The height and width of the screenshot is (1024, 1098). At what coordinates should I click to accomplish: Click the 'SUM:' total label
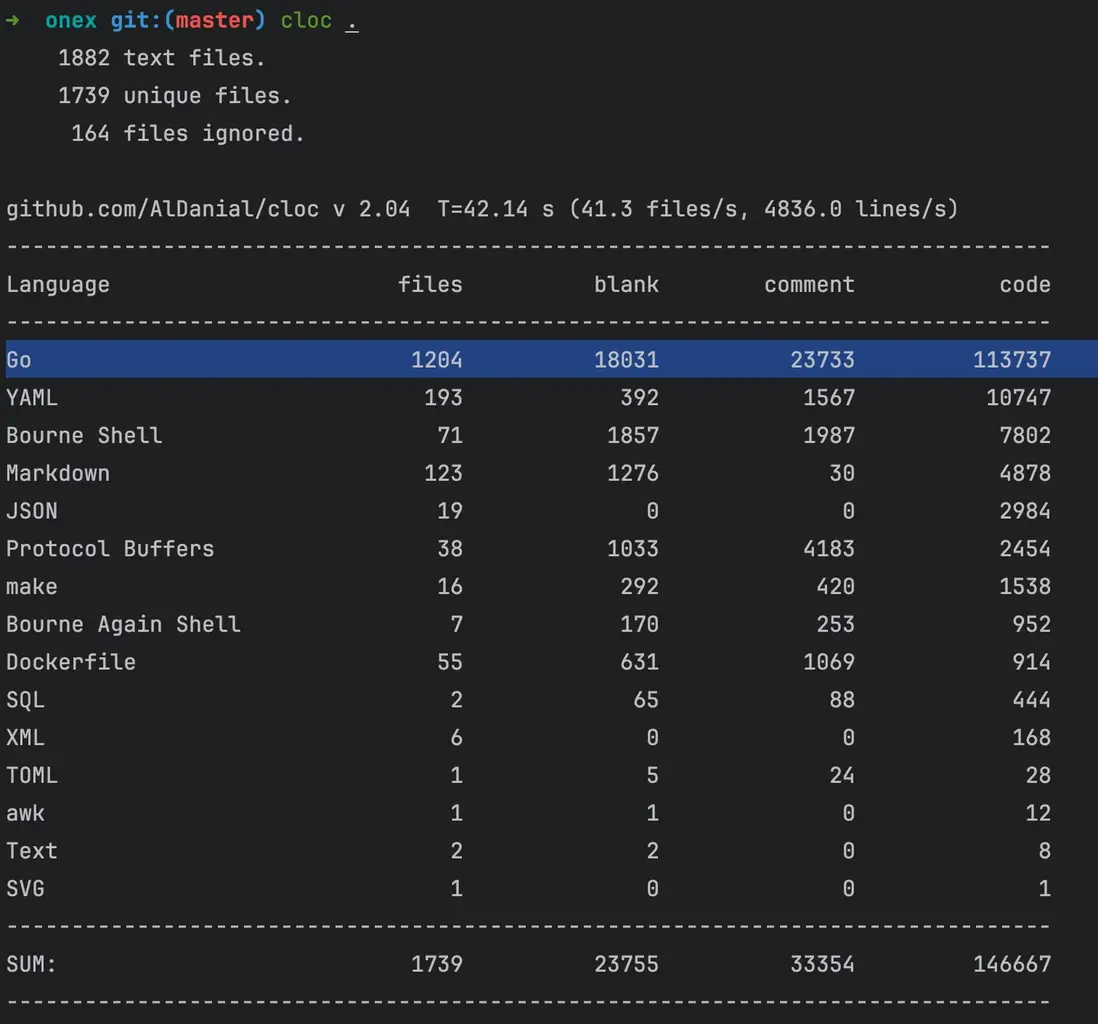[32, 964]
